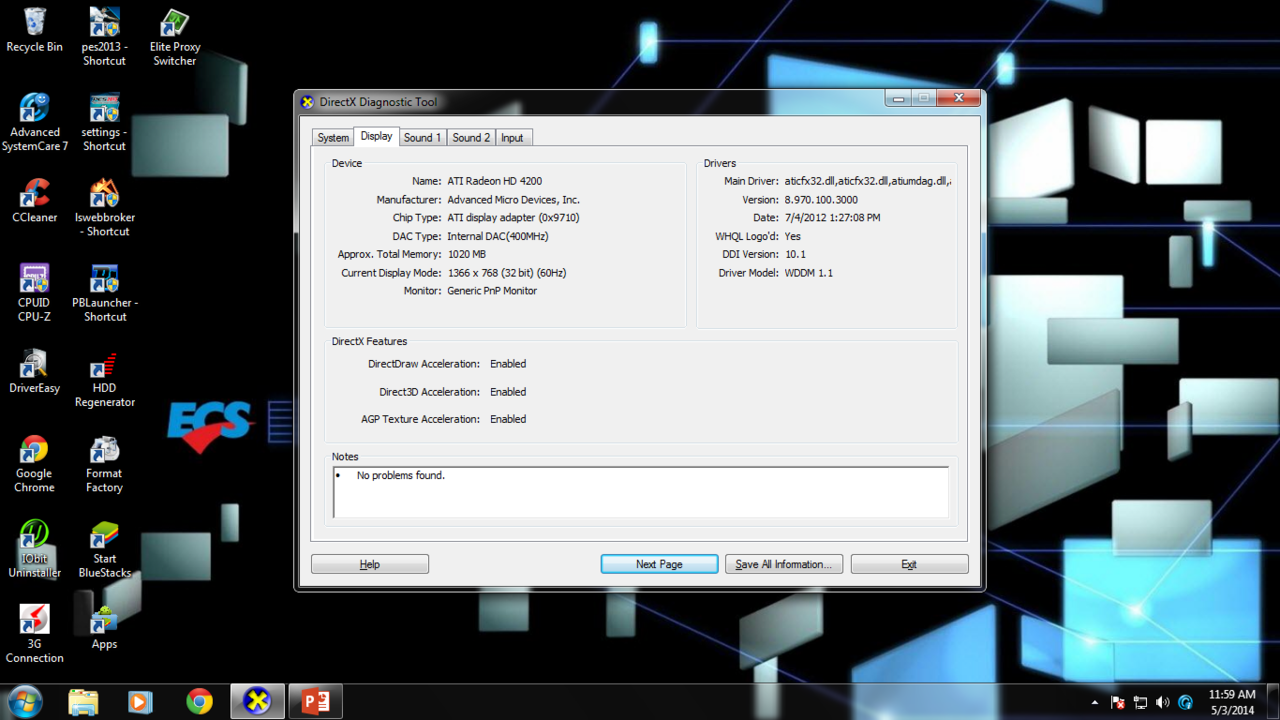Screen dimensions: 1280x720
Task: Open Windows Explorer from the taskbar
Action: 83,702
